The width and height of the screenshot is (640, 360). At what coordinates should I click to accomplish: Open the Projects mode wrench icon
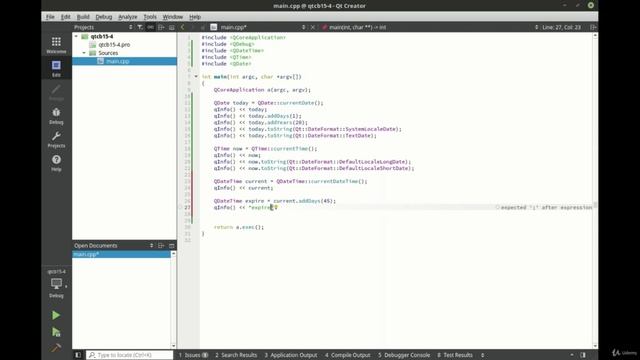(56, 139)
